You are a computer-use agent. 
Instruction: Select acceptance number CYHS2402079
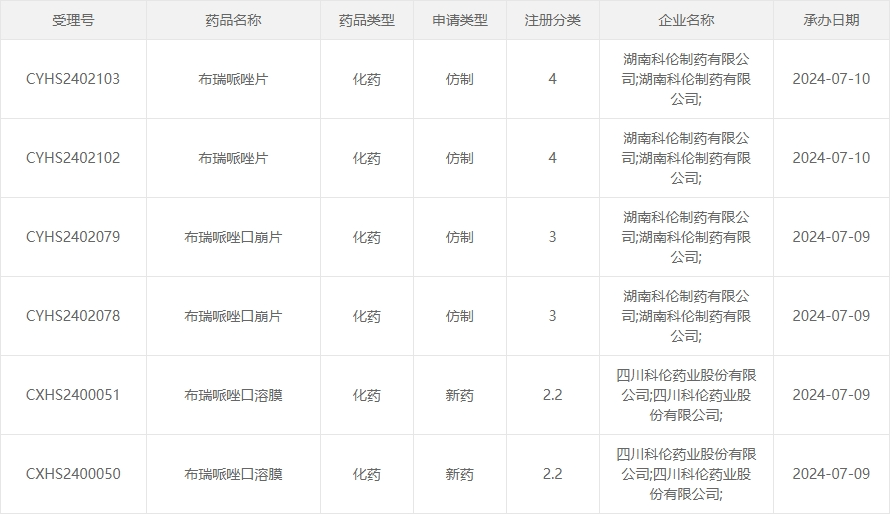pos(73,237)
